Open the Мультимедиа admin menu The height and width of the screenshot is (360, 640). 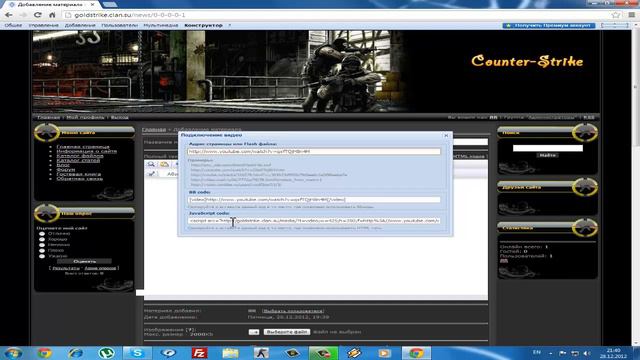tap(161, 25)
